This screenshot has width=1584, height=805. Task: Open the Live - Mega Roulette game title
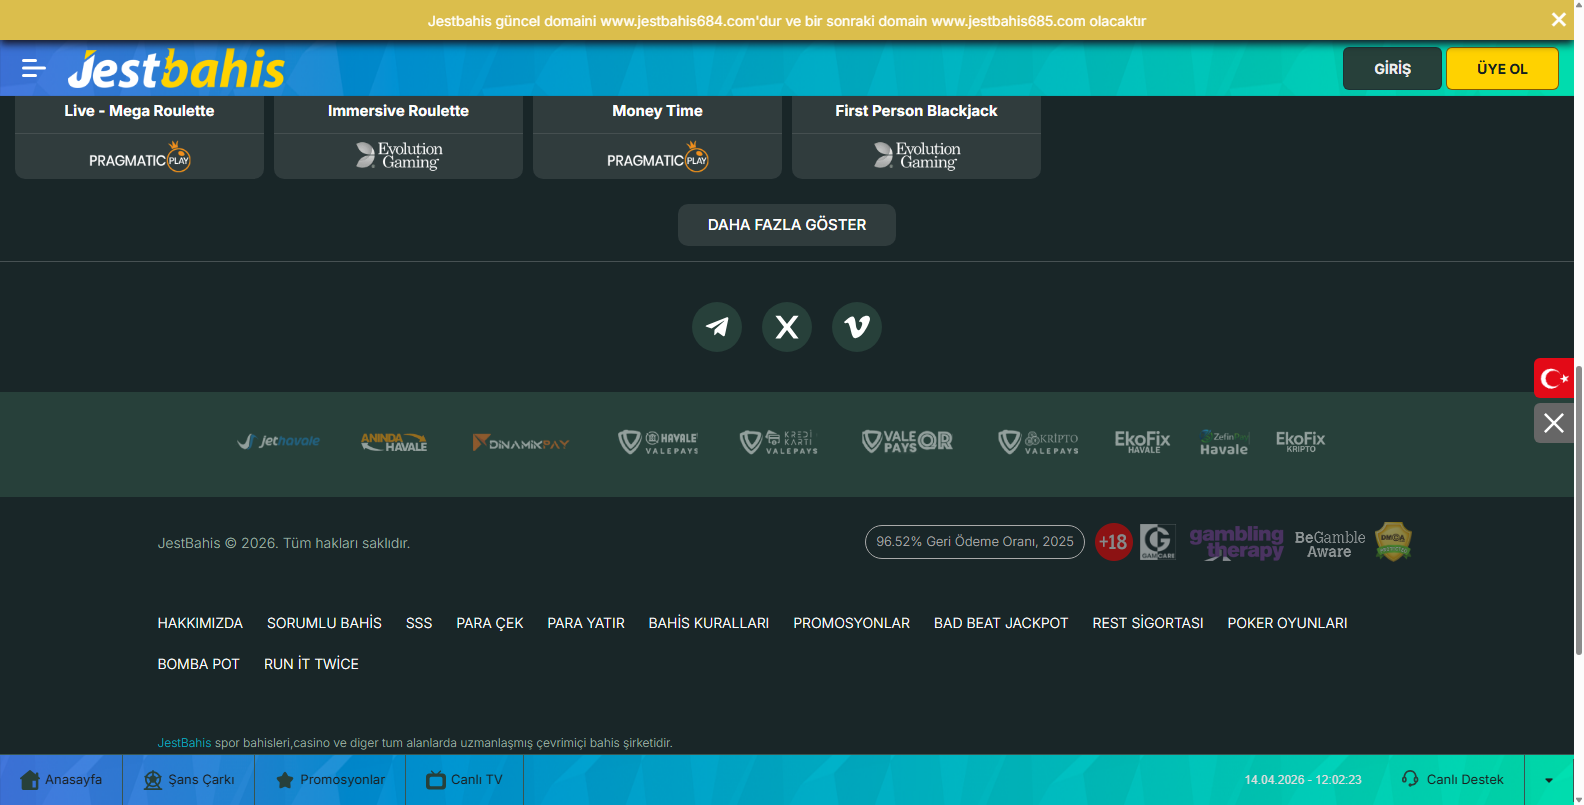139,111
